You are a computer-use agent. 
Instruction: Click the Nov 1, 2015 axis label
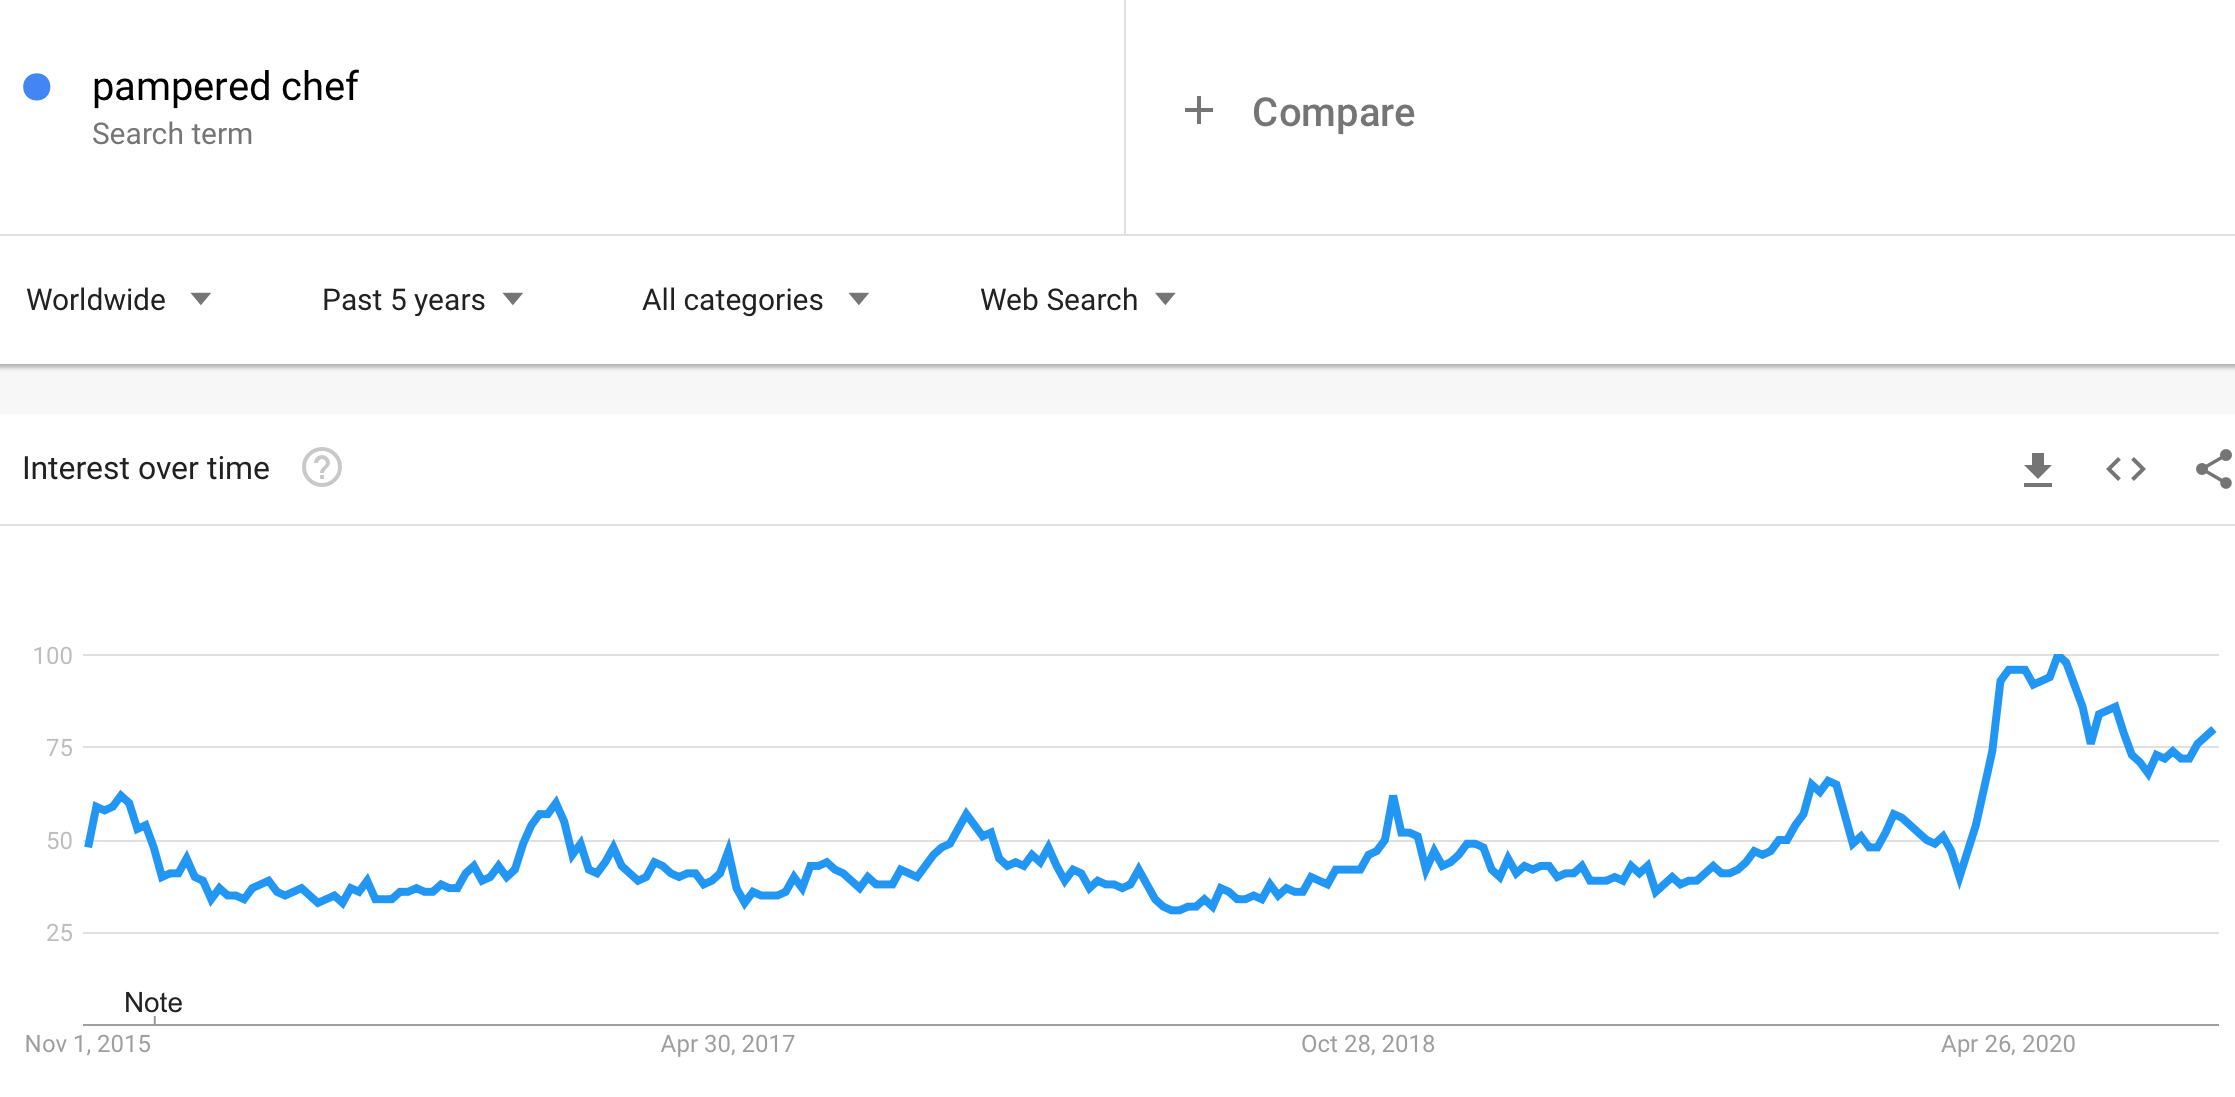[88, 1044]
